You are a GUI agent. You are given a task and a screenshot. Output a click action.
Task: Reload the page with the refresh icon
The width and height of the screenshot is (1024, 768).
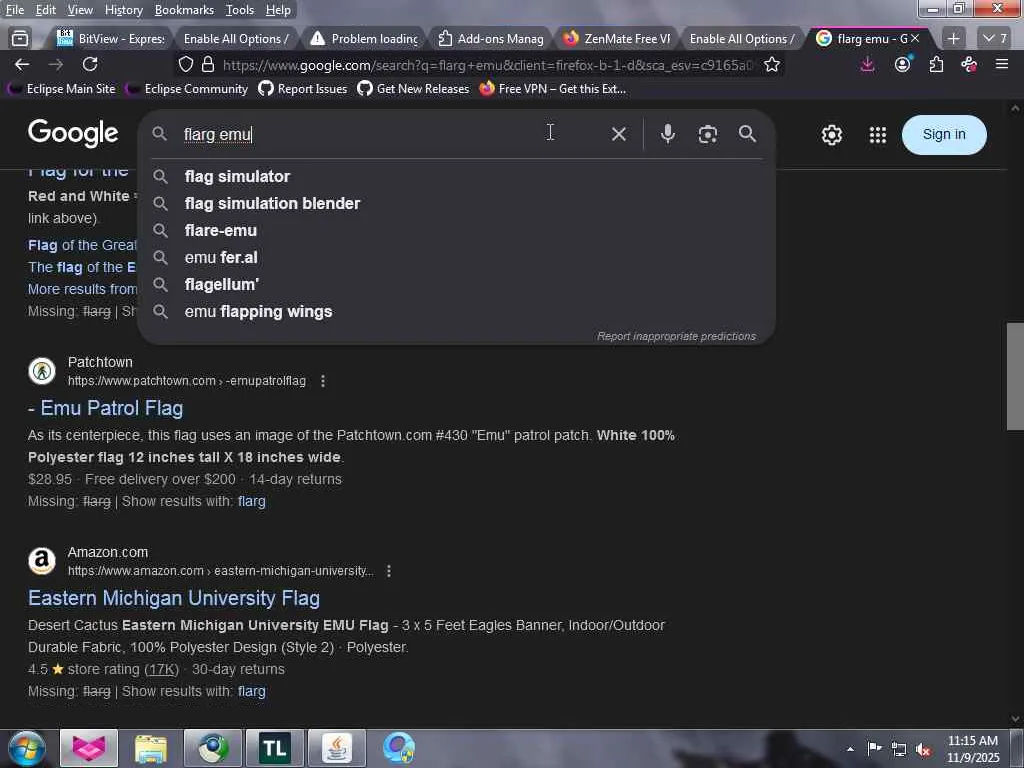tap(90, 64)
